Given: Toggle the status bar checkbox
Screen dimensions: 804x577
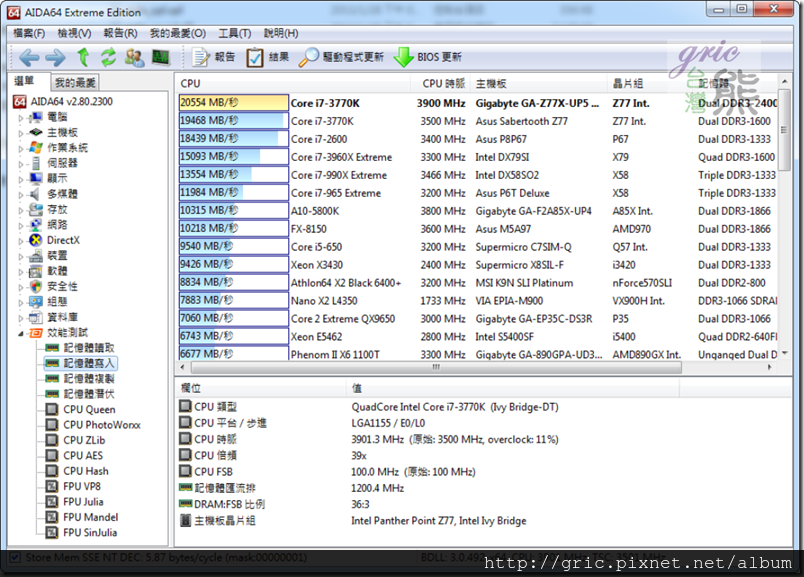Looking at the screenshot, I should tap(15, 557).
